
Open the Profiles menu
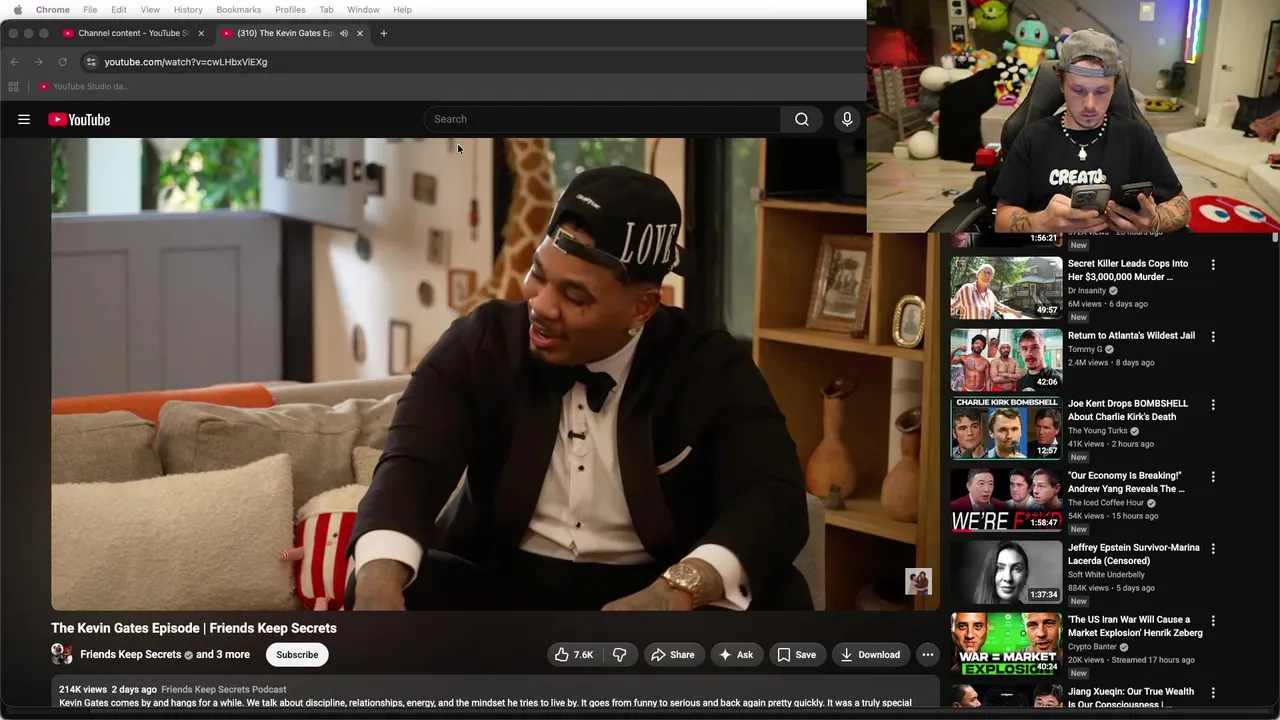(290, 10)
